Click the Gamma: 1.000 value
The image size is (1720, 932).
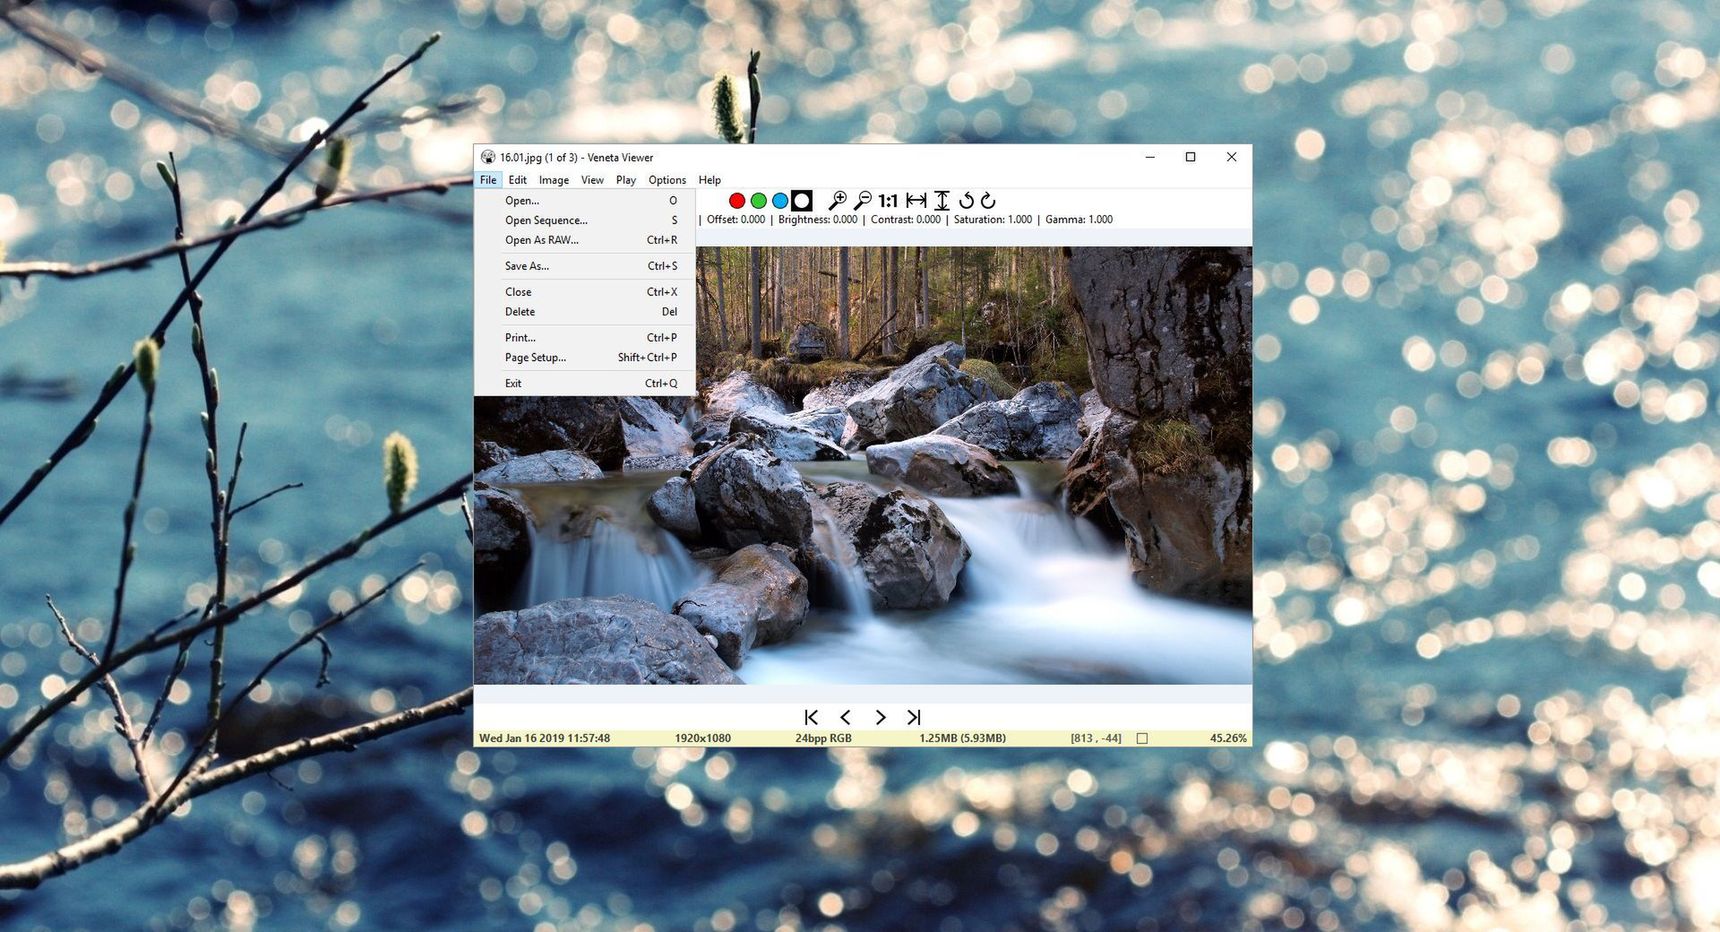pos(1079,220)
